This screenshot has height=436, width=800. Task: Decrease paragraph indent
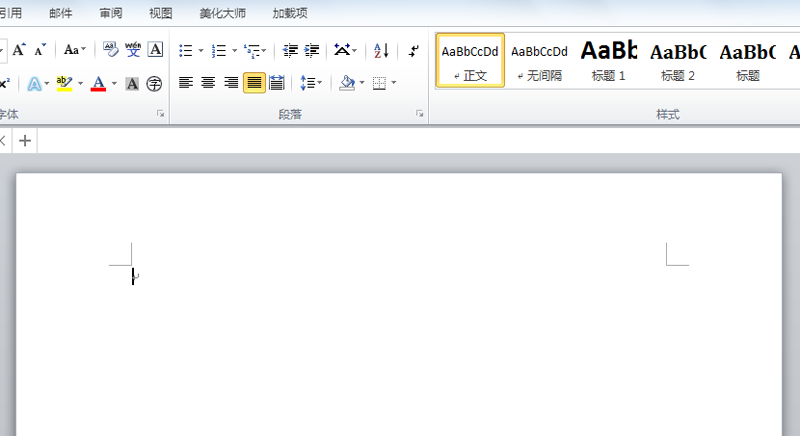pyautogui.click(x=290, y=50)
